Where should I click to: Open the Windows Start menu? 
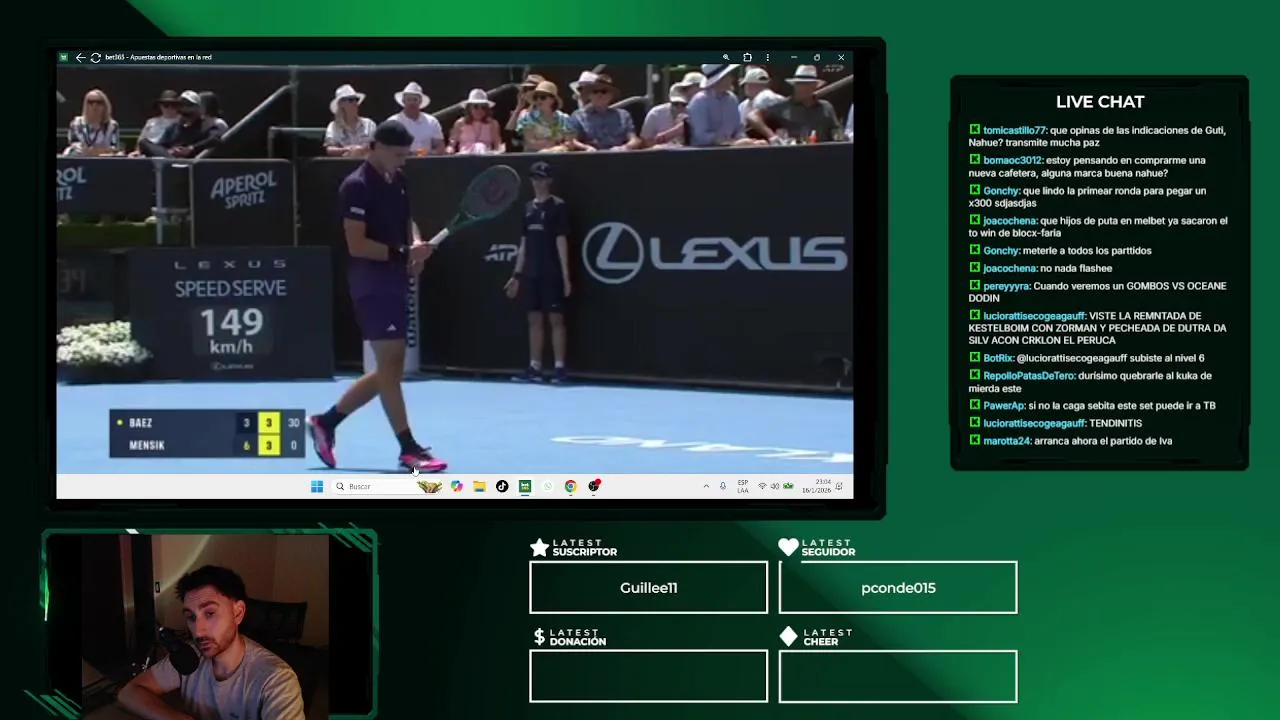coord(317,486)
